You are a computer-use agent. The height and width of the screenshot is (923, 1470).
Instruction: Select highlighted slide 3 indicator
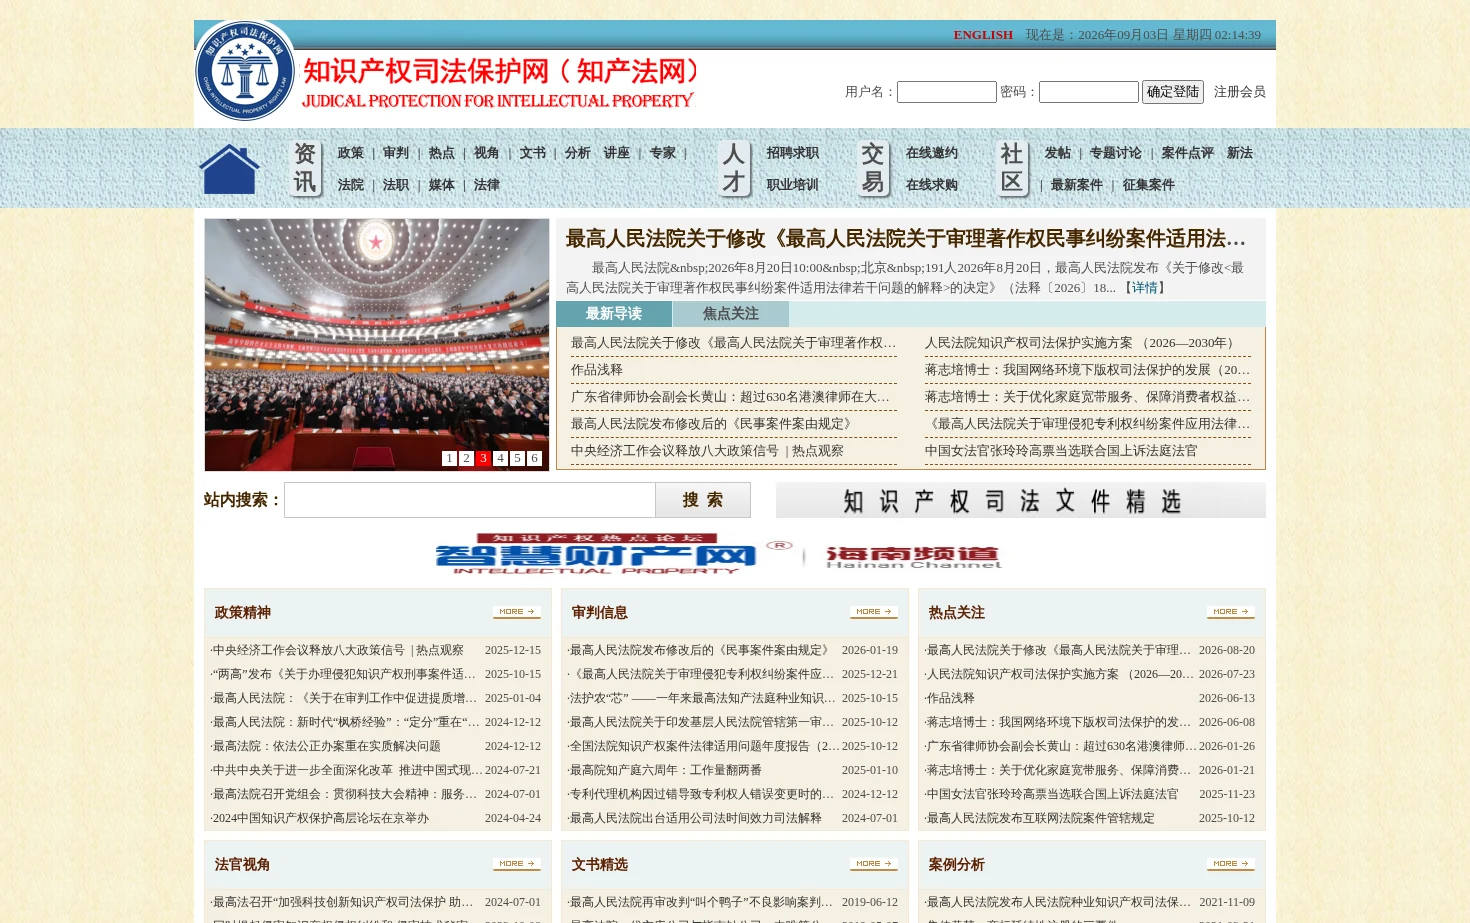pos(483,458)
